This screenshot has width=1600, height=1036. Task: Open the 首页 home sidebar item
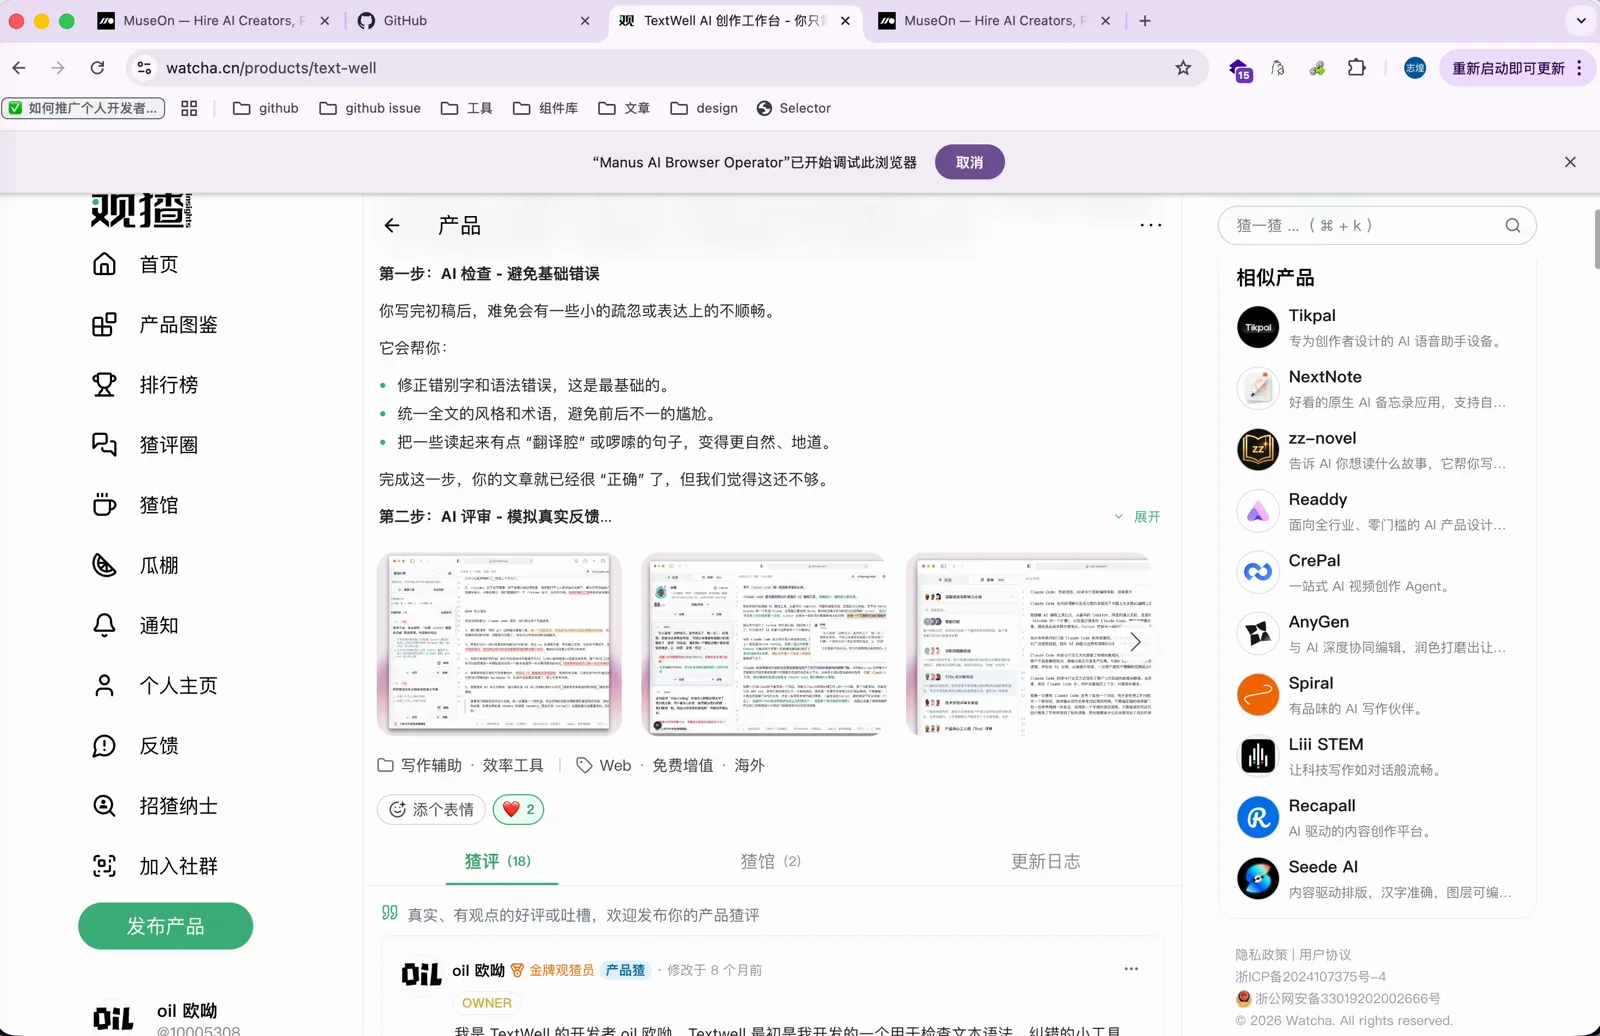[135, 264]
